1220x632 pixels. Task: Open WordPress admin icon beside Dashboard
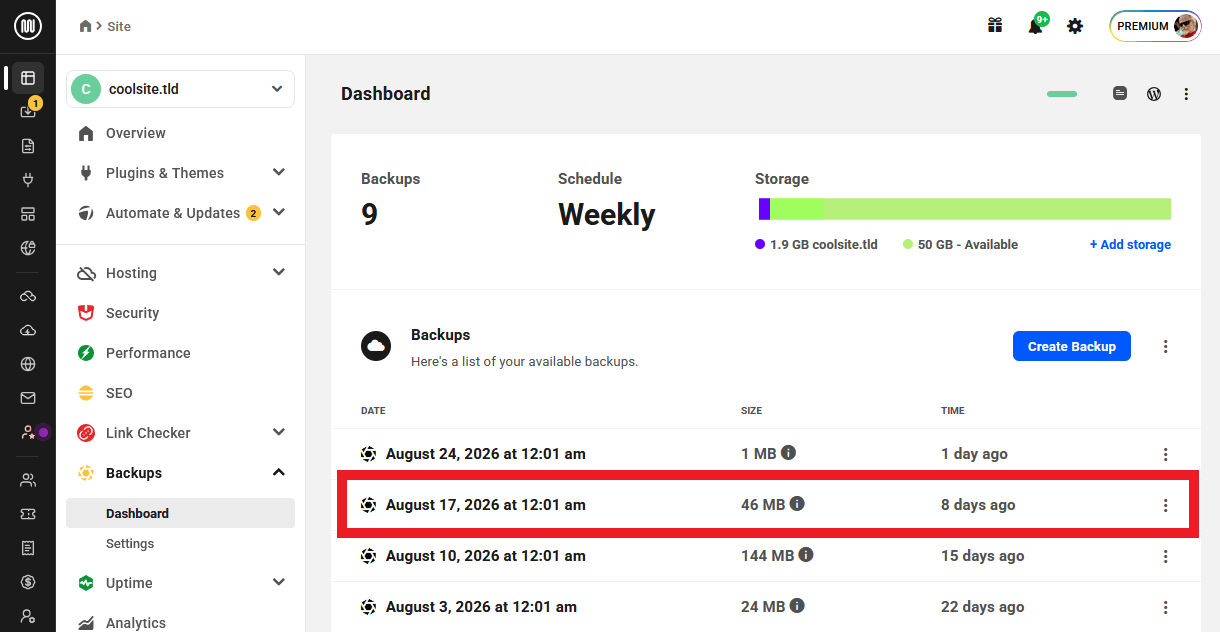(x=1154, y=94)
